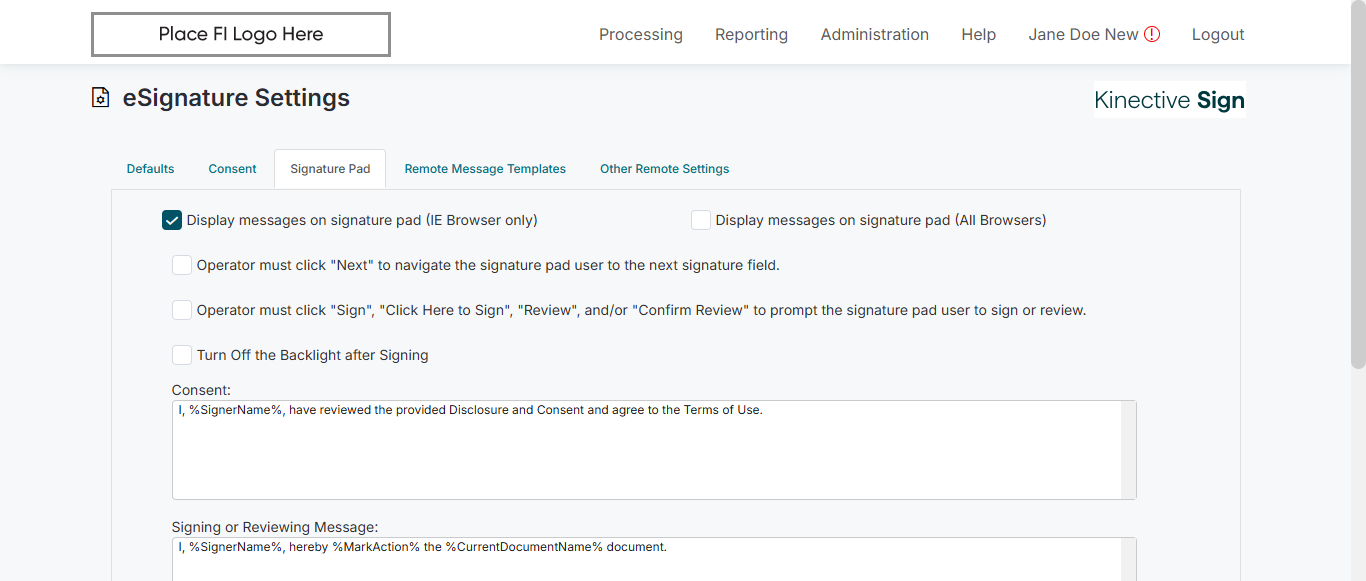
Task: Click the Logout link
Action: click(x=1218, y=34)
